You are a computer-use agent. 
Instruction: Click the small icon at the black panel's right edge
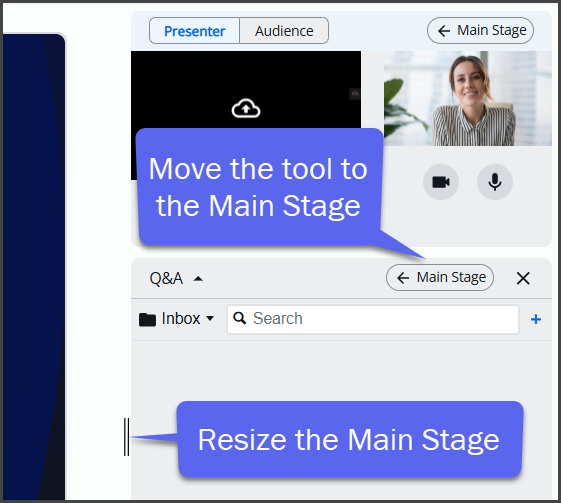coord(355,94)
